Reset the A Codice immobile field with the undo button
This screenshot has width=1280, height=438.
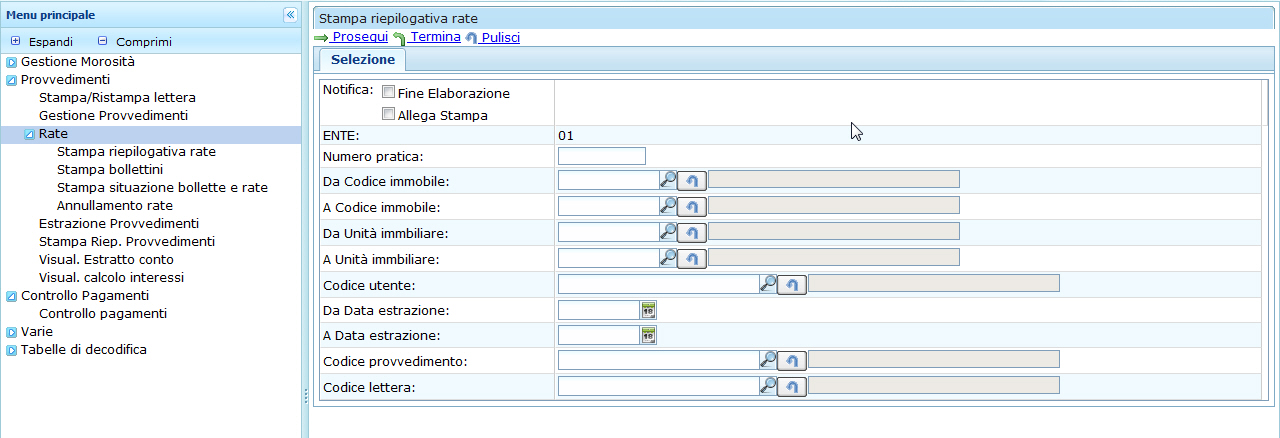point(692,206)
